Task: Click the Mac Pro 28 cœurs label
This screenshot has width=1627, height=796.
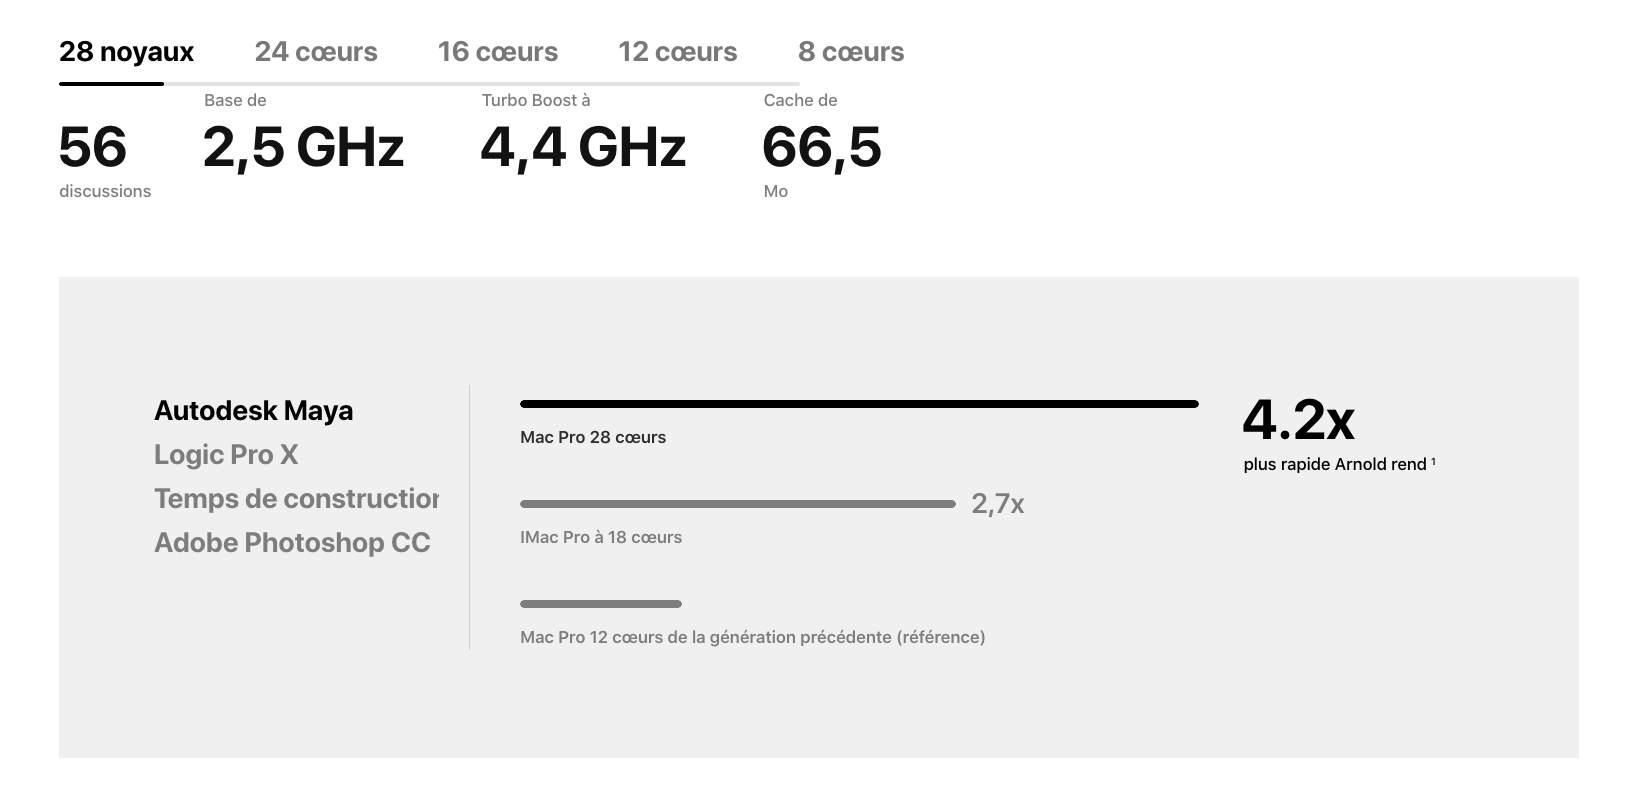Action: pos(593,437)
